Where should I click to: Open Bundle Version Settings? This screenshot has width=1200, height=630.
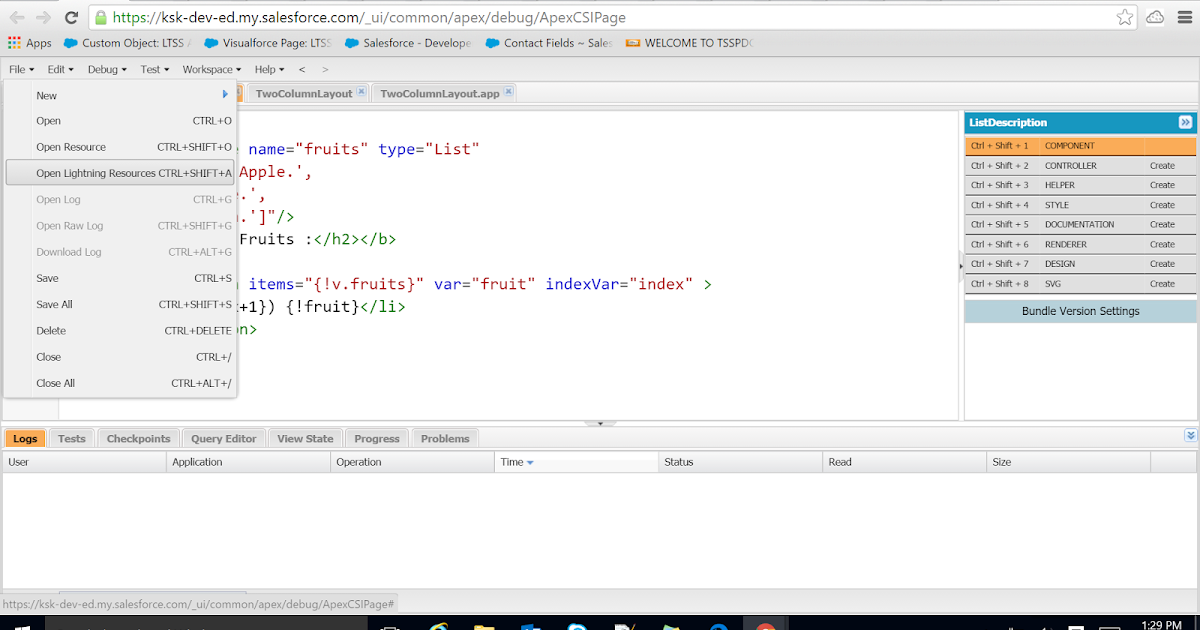(1080, 311)
